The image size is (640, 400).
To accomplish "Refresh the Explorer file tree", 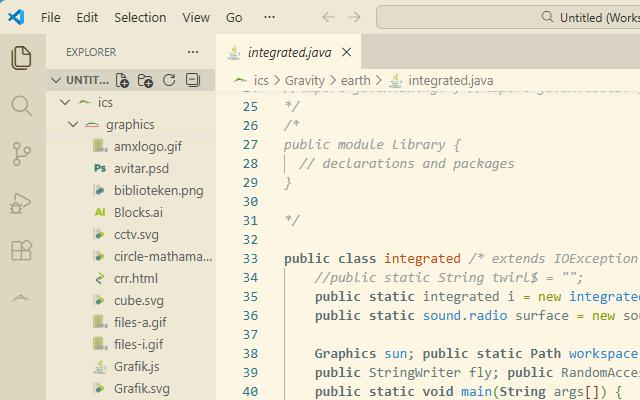I will click(169, 80).
